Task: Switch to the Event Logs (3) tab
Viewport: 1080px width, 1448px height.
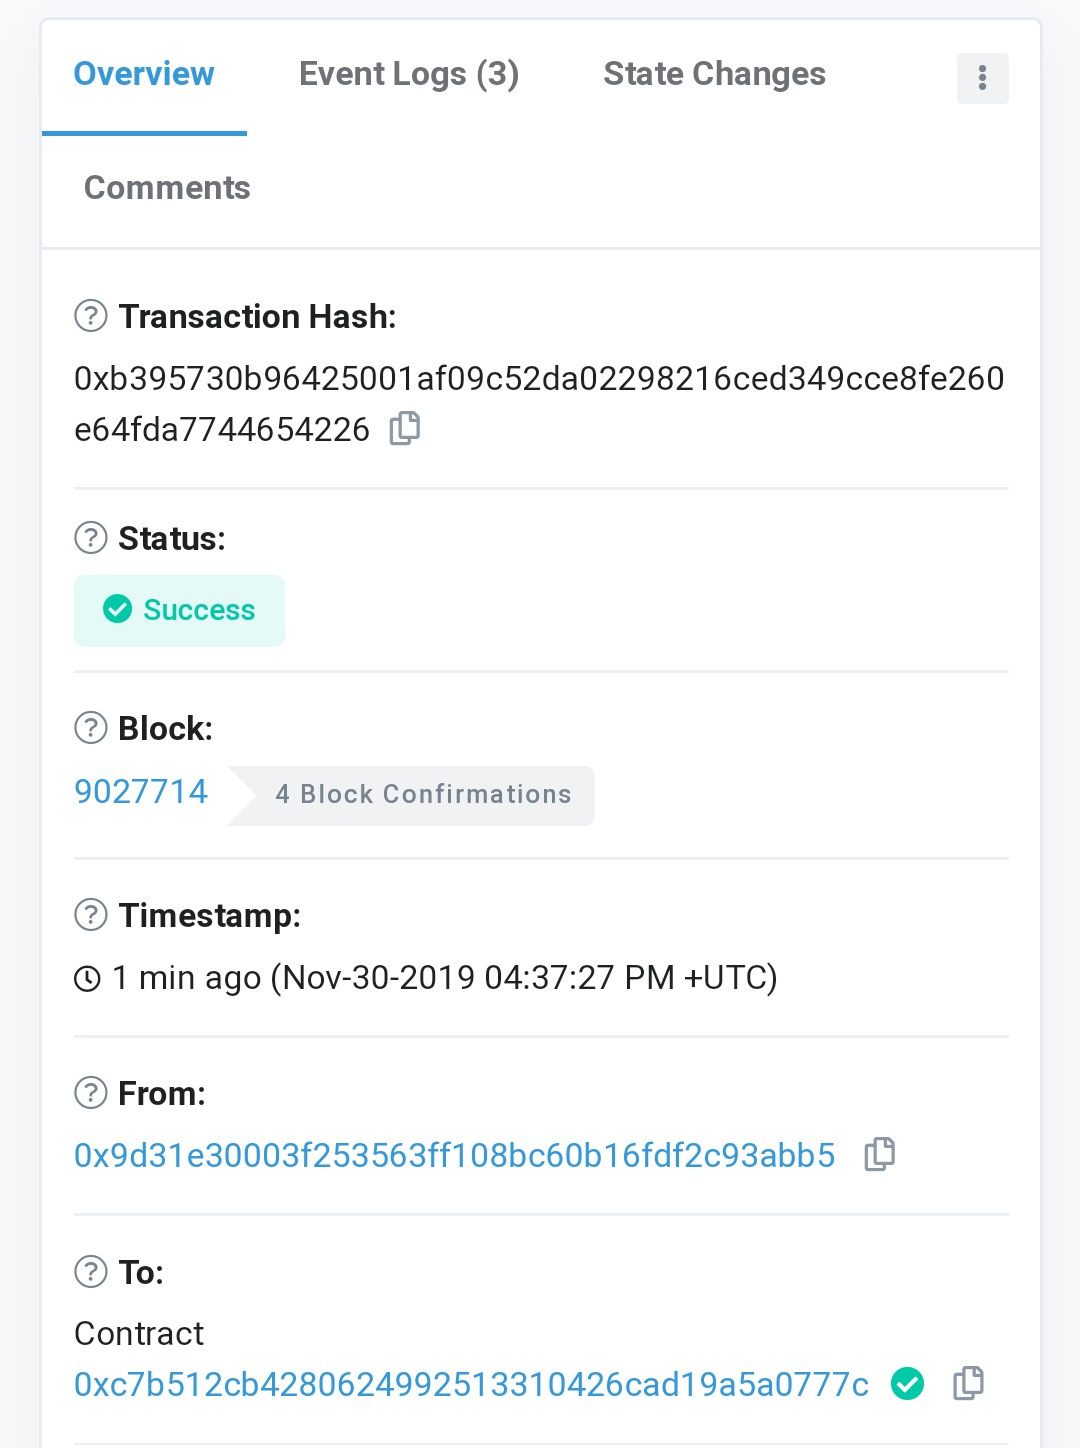Action: 409,74
